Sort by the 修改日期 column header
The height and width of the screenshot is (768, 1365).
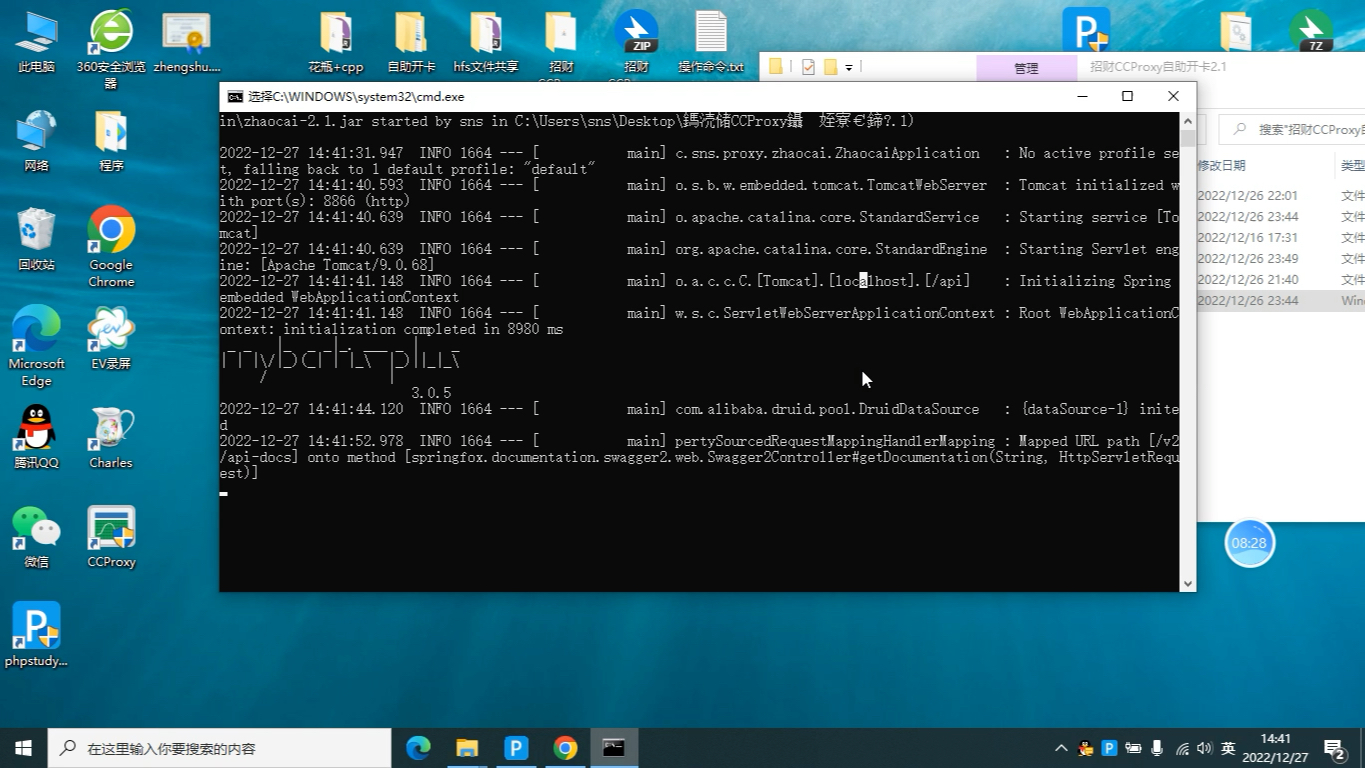point(1222,165)
